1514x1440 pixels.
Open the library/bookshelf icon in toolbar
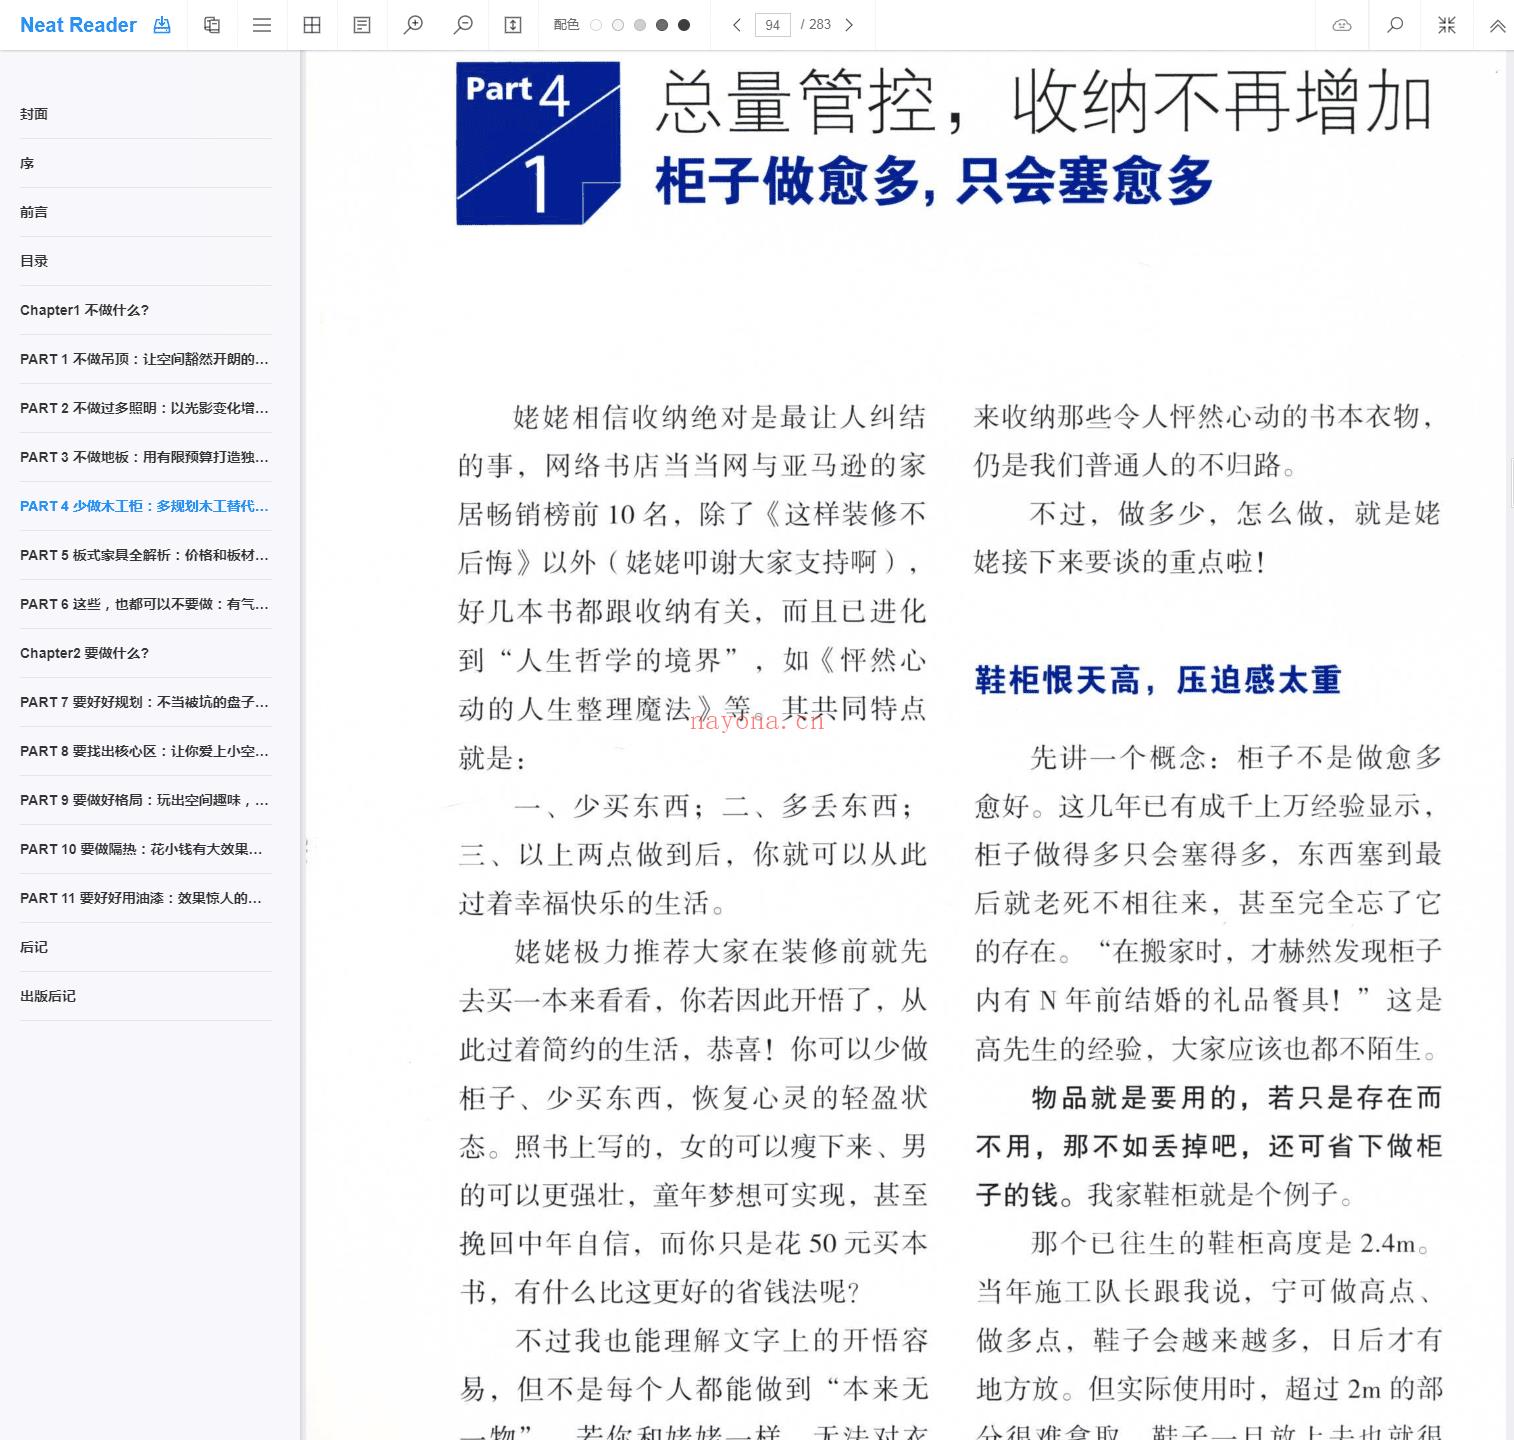coord(212,25)
